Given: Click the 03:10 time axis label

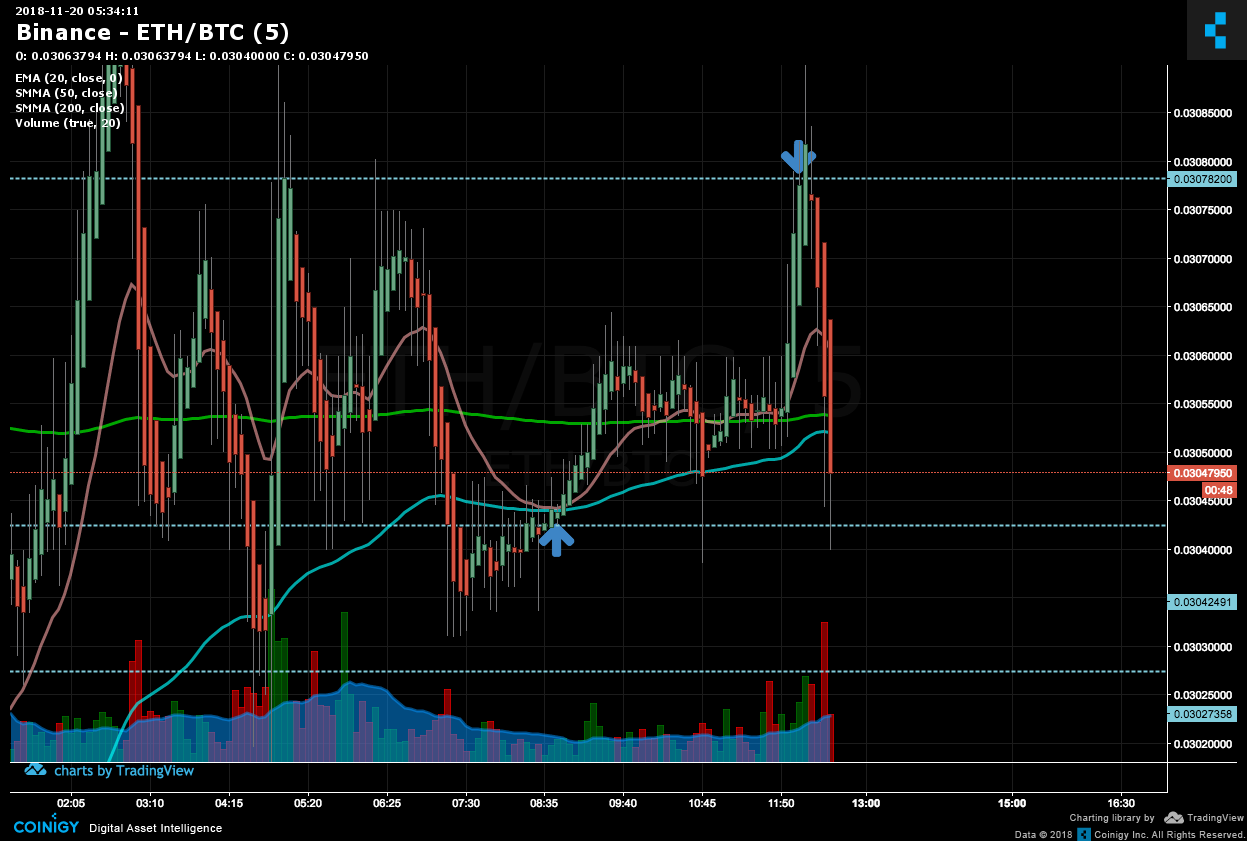Looking at the screenshot, I should (x=150, y=803).
